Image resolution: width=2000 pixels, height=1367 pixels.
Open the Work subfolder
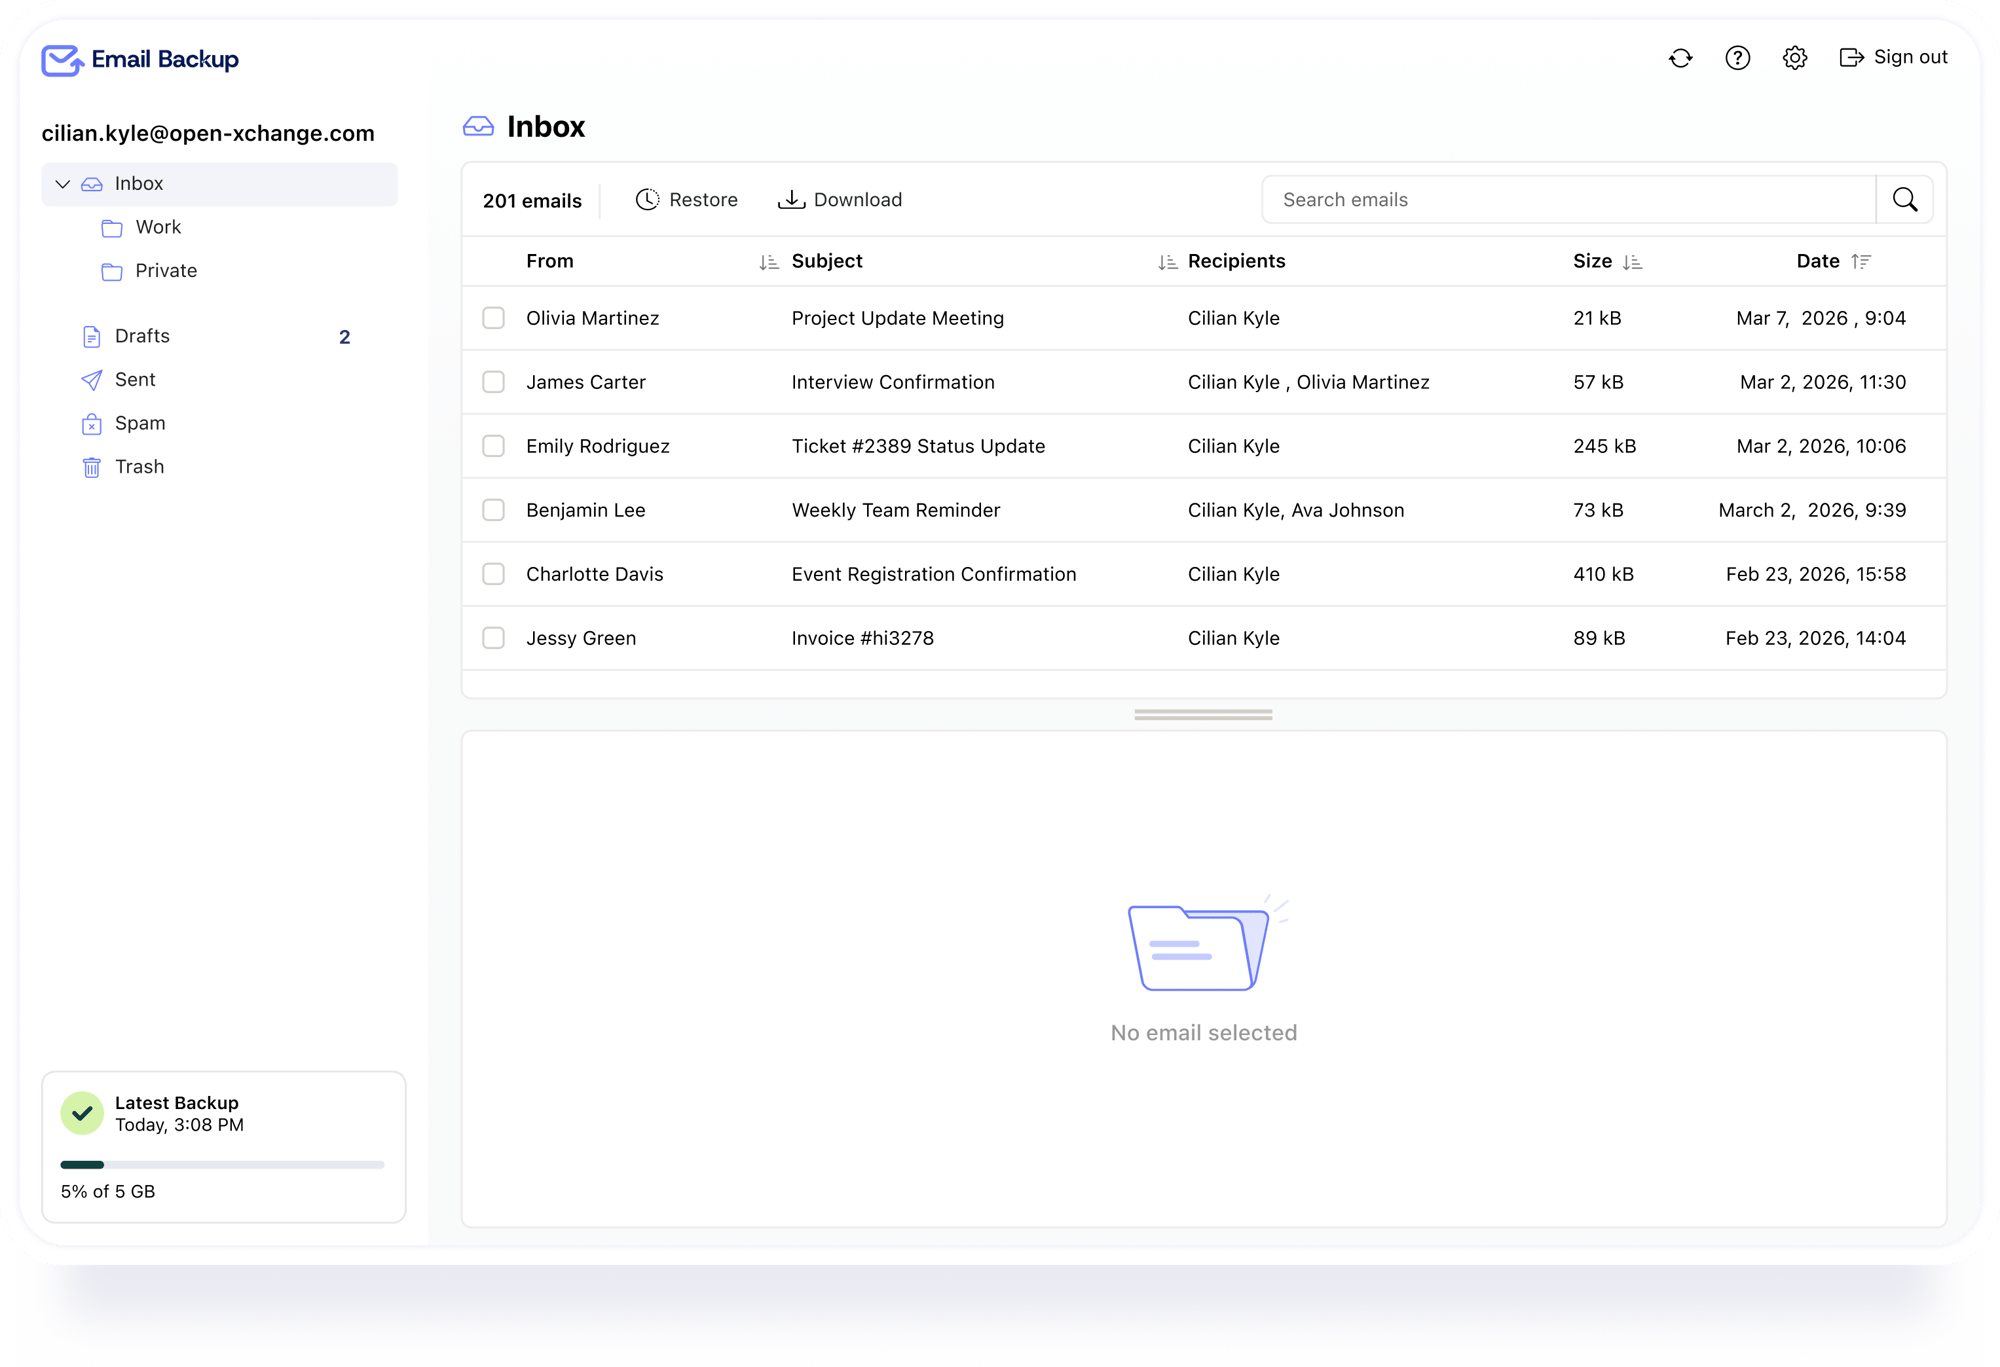tap(158, 227)
